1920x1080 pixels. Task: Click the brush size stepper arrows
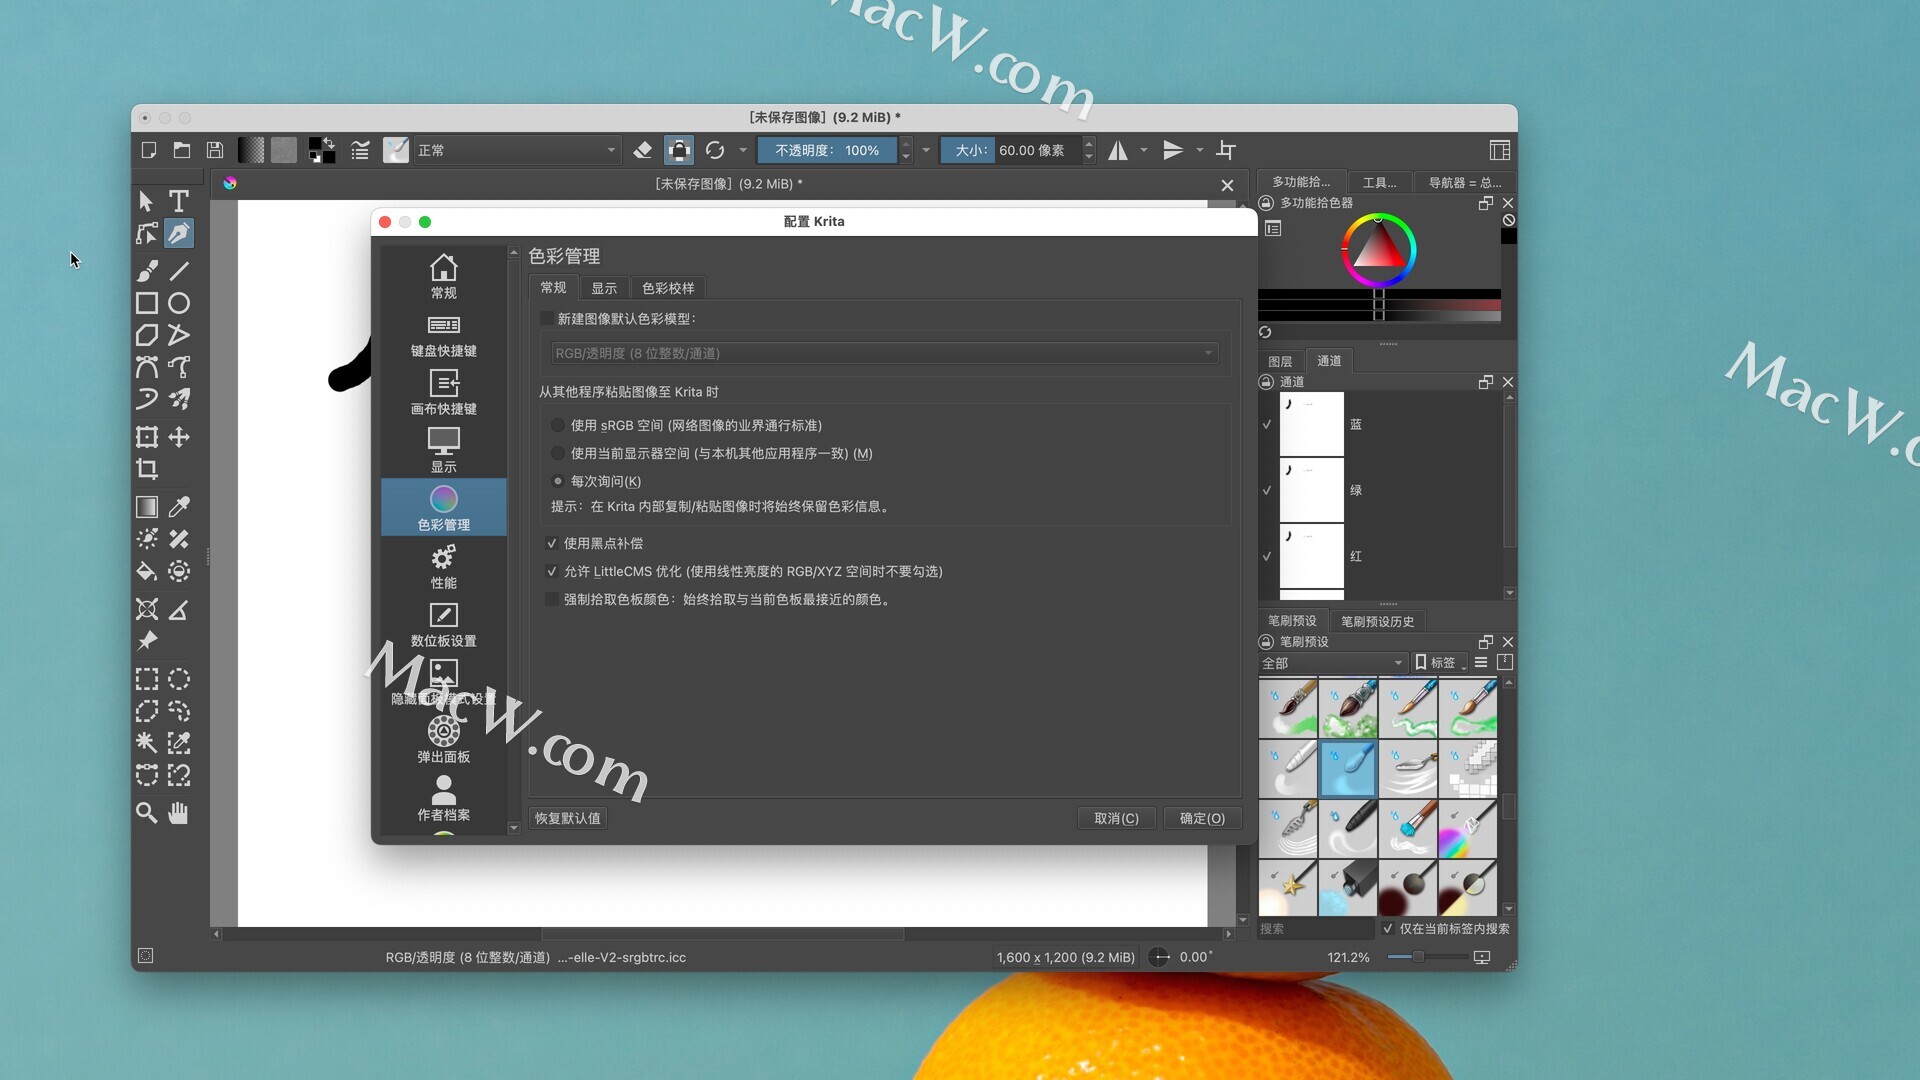[x=1089, y=150]
